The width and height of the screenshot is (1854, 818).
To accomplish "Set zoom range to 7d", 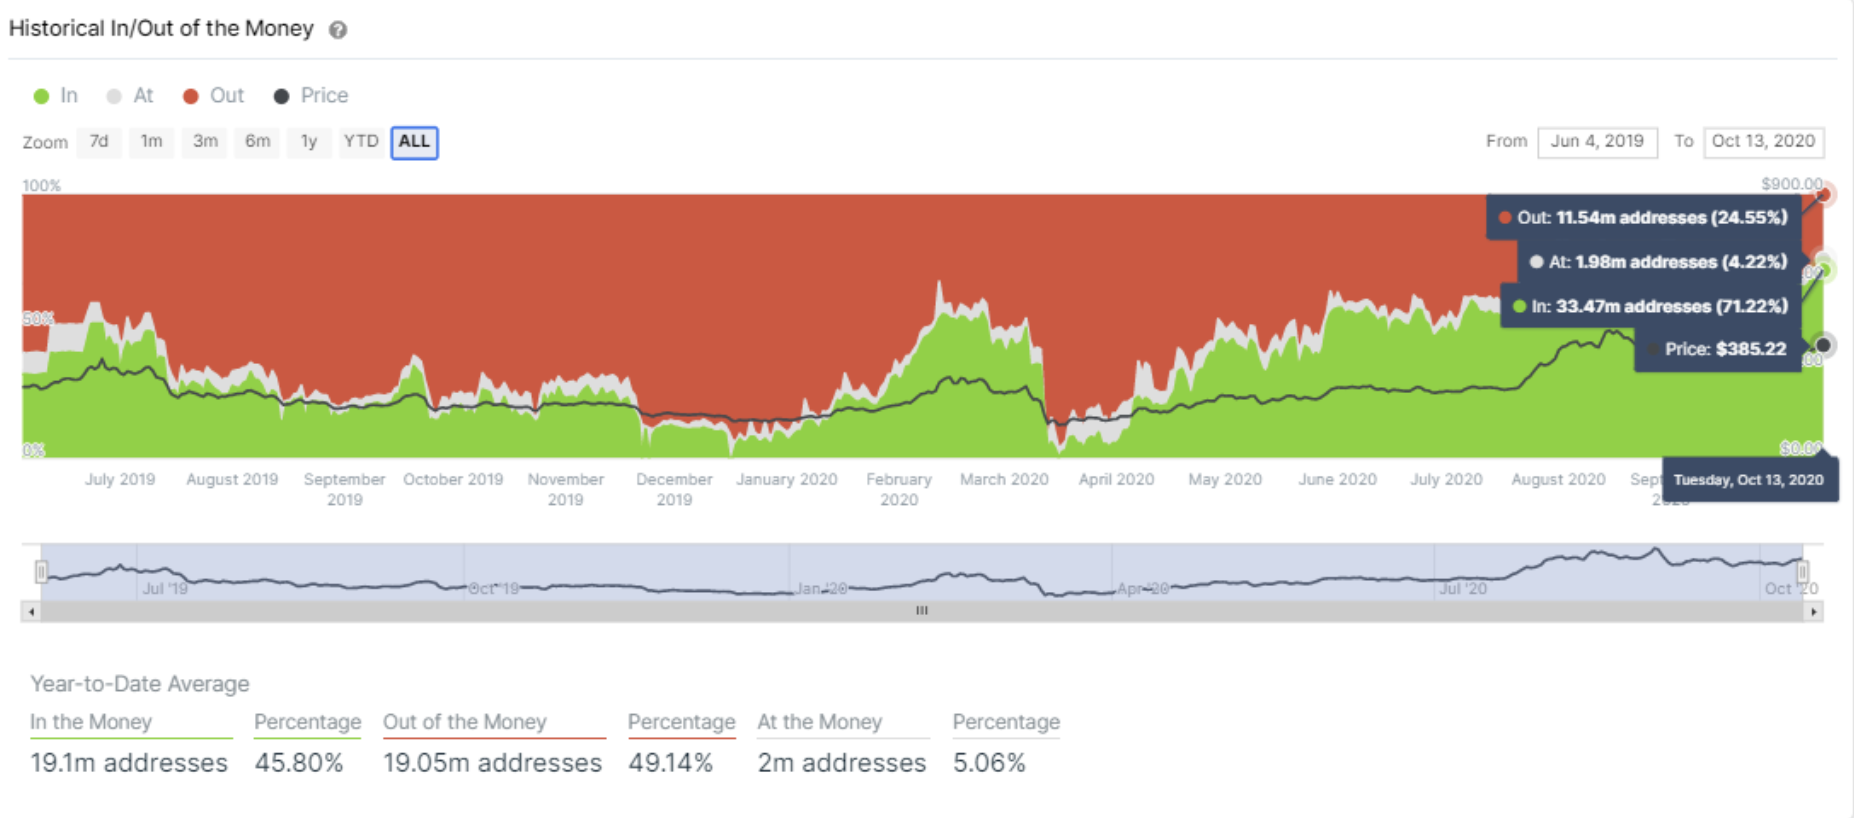I will 99,142.
